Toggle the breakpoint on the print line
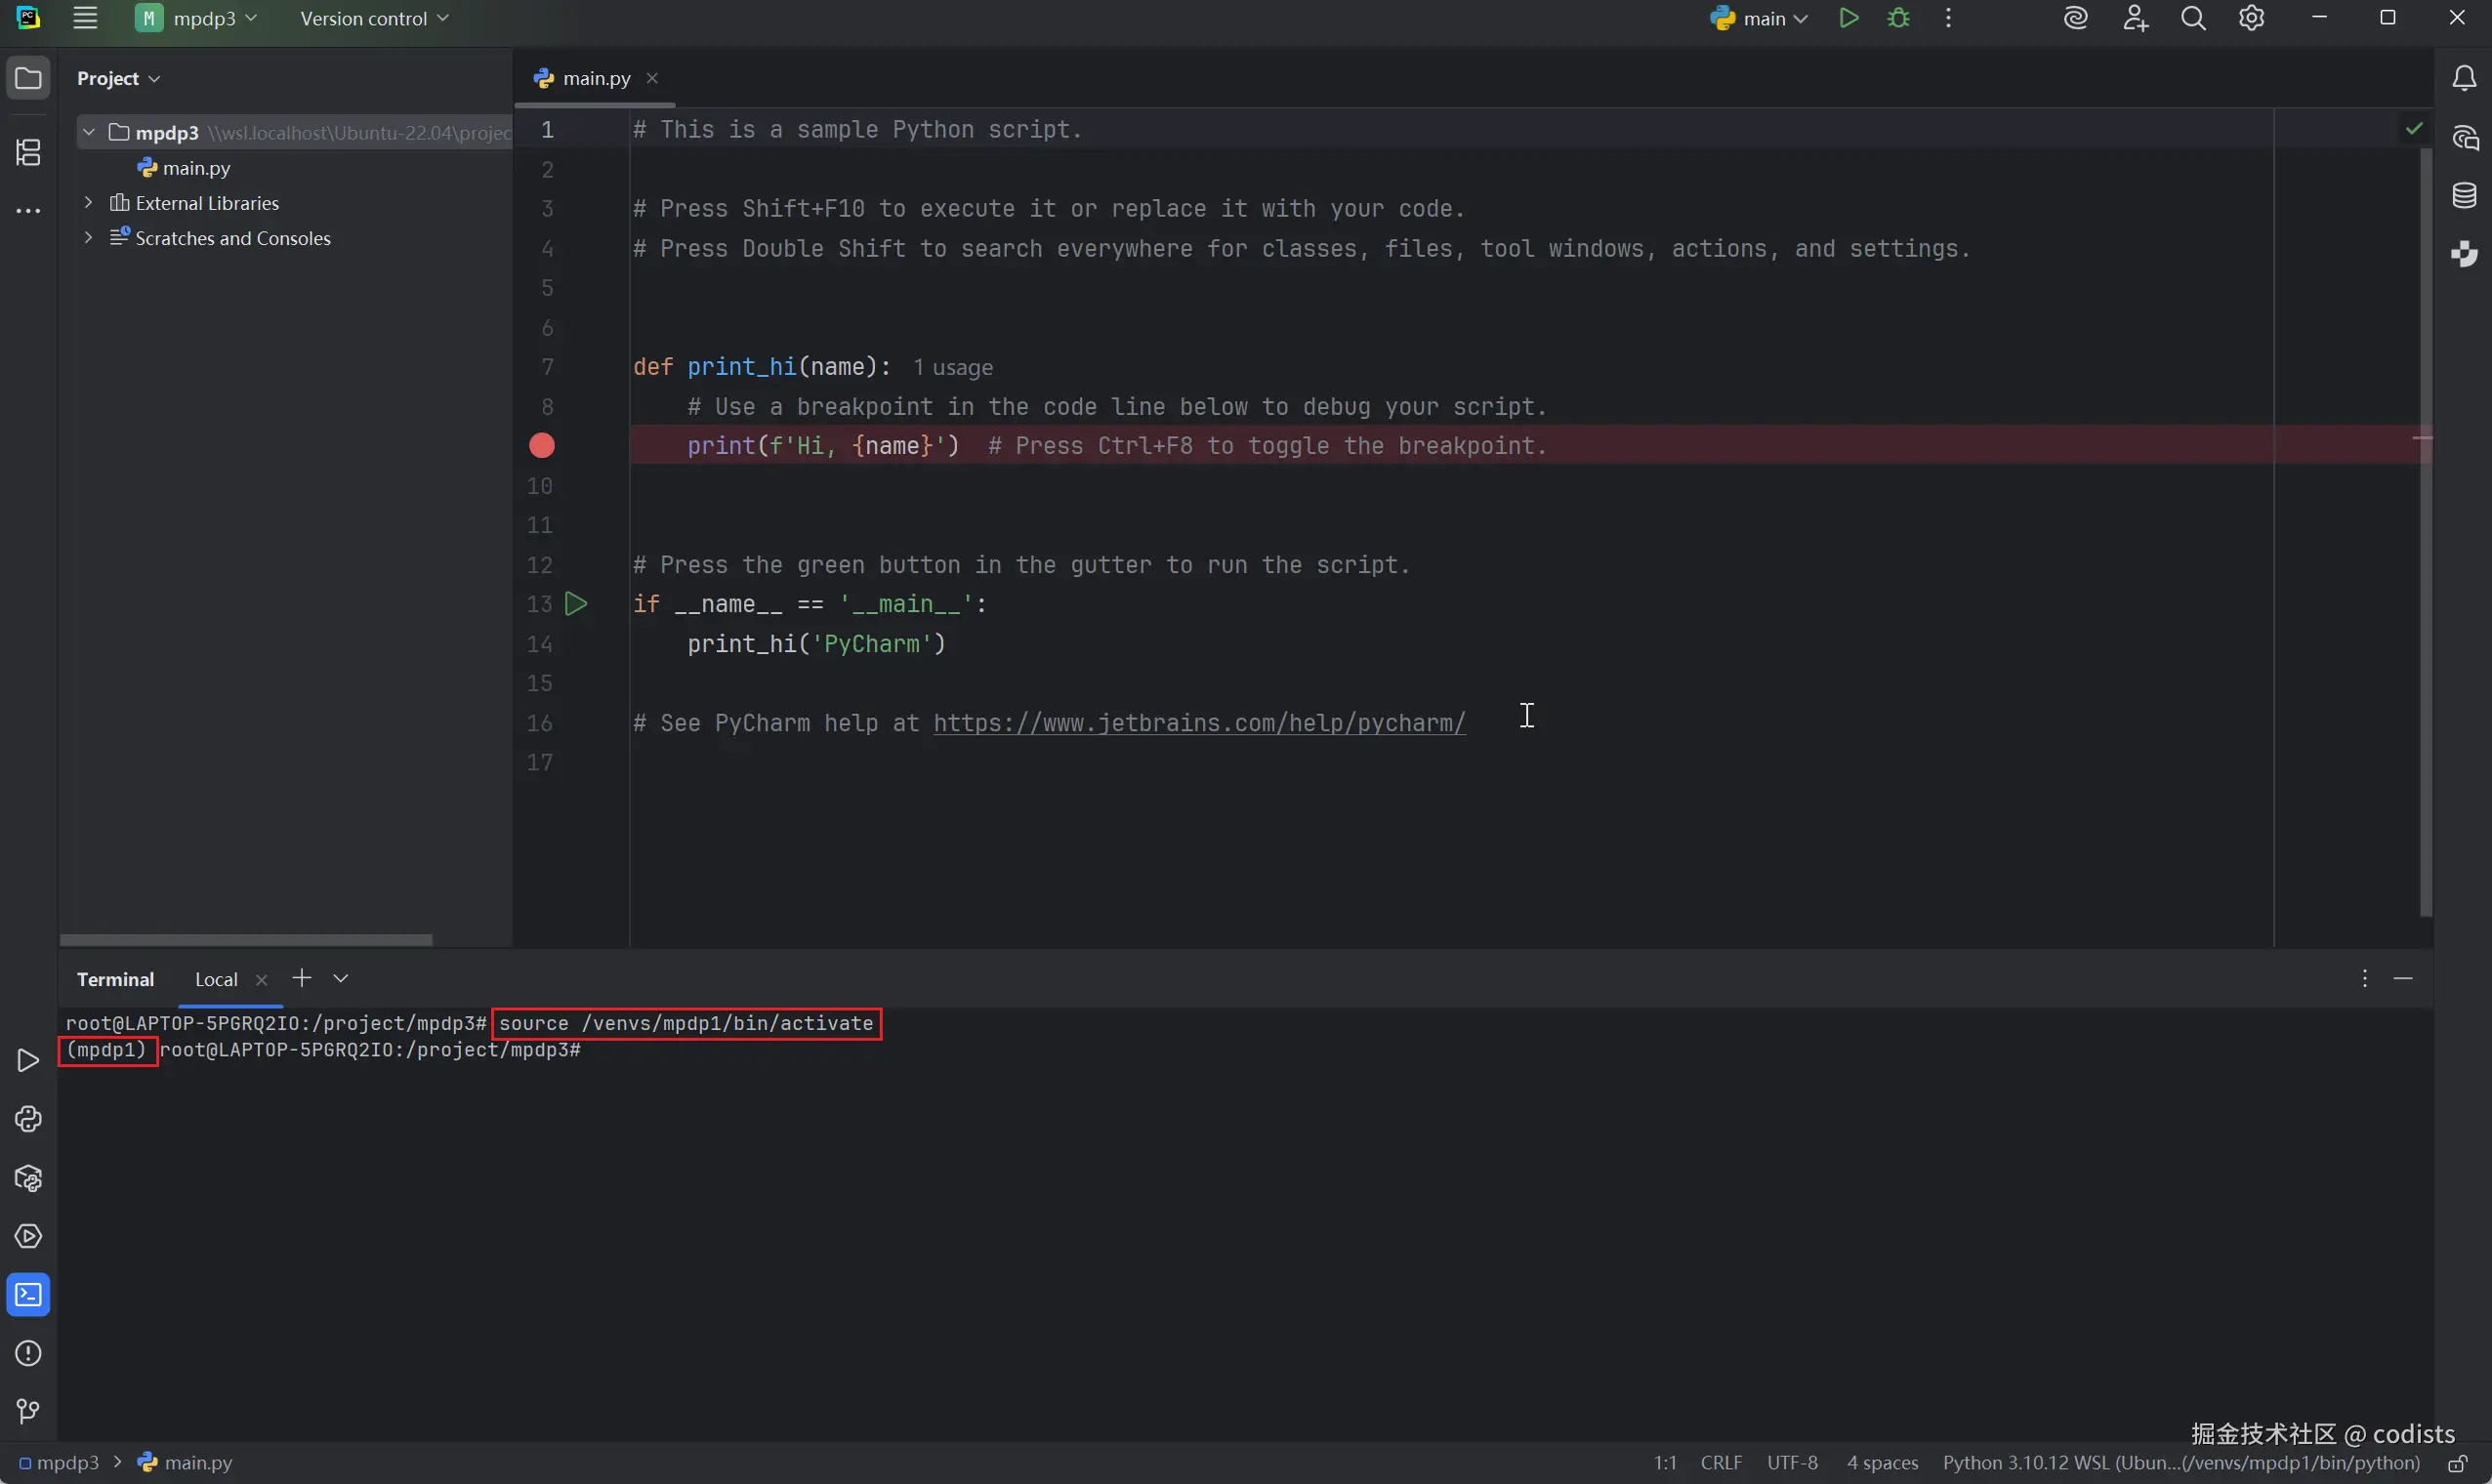Screen dimensions: 2492x1484 tap(542, 446)
